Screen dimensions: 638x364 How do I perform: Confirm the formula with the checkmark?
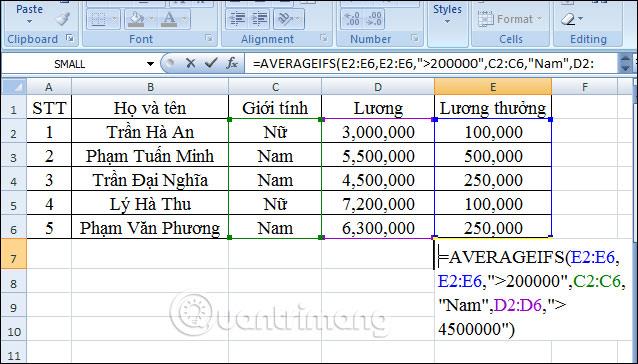[211, 63]
